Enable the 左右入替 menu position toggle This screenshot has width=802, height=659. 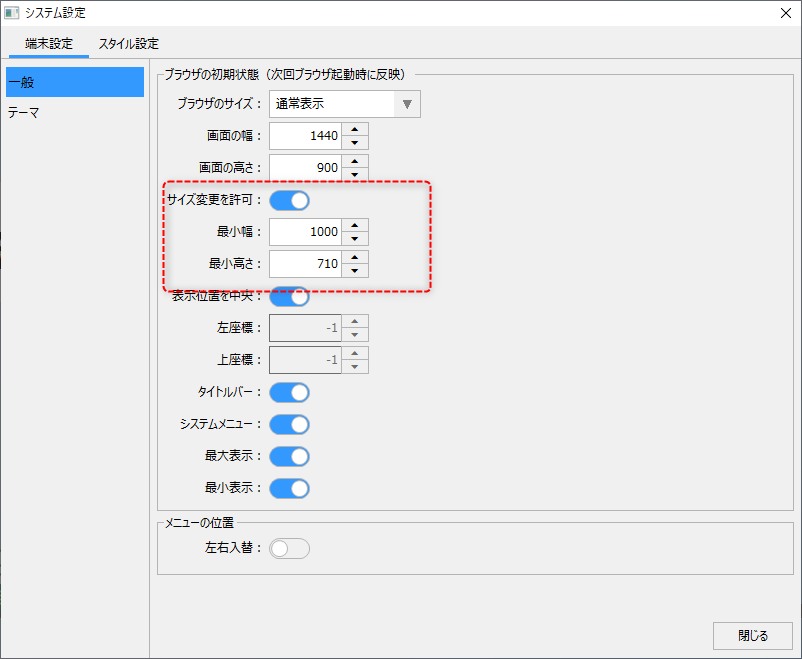pyautogui.click(x=289, y=548)
